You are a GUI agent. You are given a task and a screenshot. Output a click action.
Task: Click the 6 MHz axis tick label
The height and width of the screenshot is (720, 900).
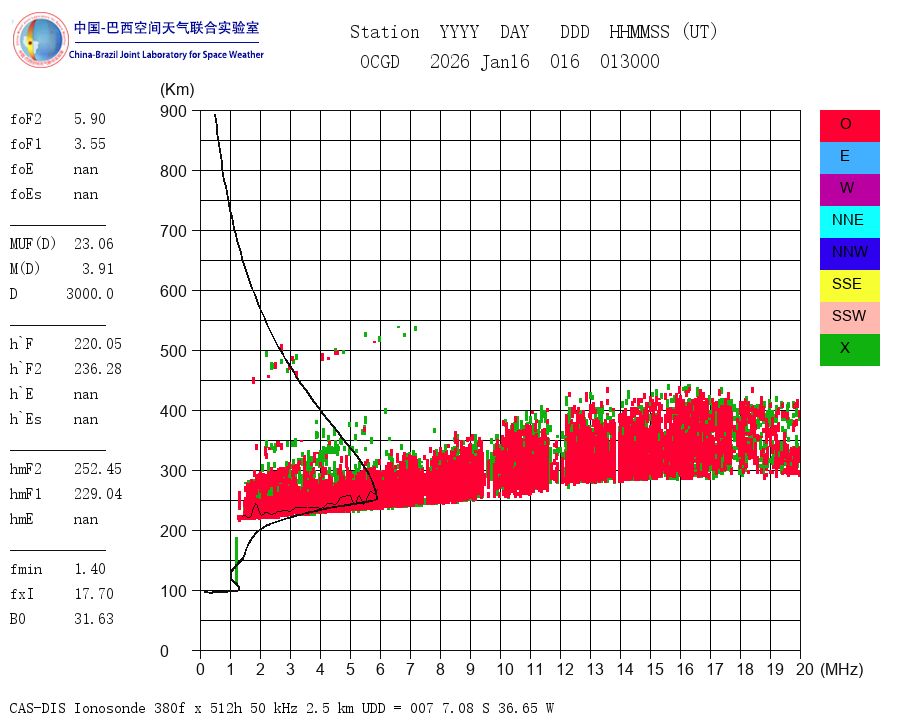(380, 669)
